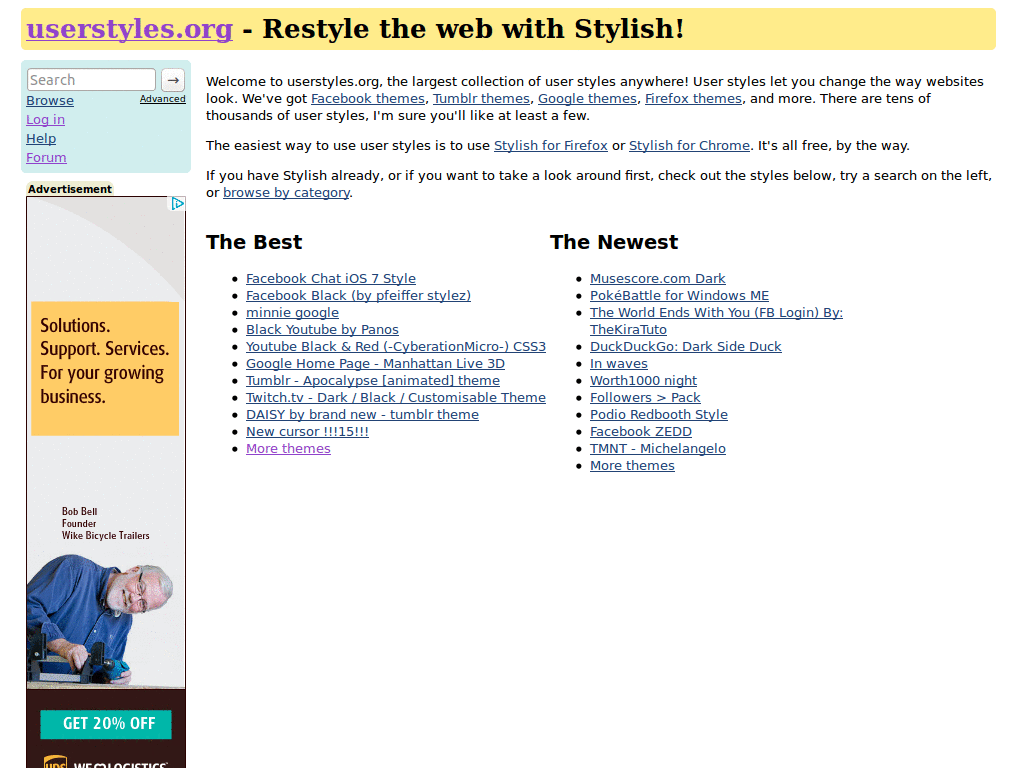Viewport: 1024px width, 768px height.
Task: Open DuckDuckGo: Dark Side Duck
Action: coord(686,347)
